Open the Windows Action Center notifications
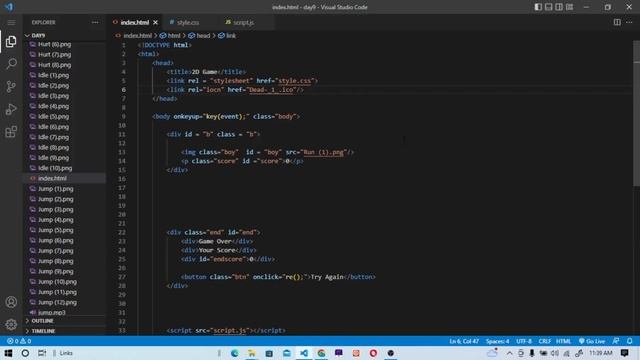 [x=624, y=353]
